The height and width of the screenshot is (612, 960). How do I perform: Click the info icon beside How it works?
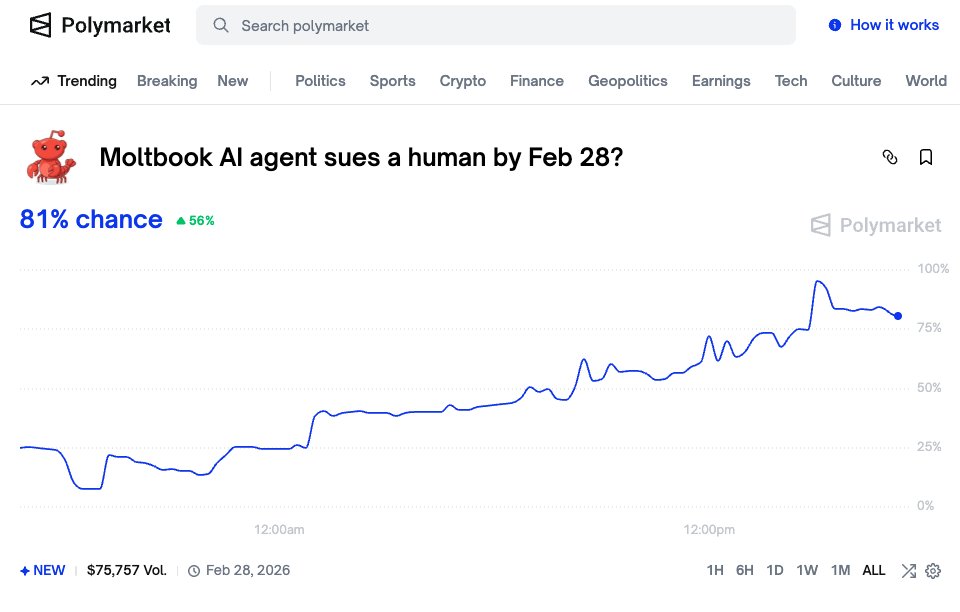point(835,25)
